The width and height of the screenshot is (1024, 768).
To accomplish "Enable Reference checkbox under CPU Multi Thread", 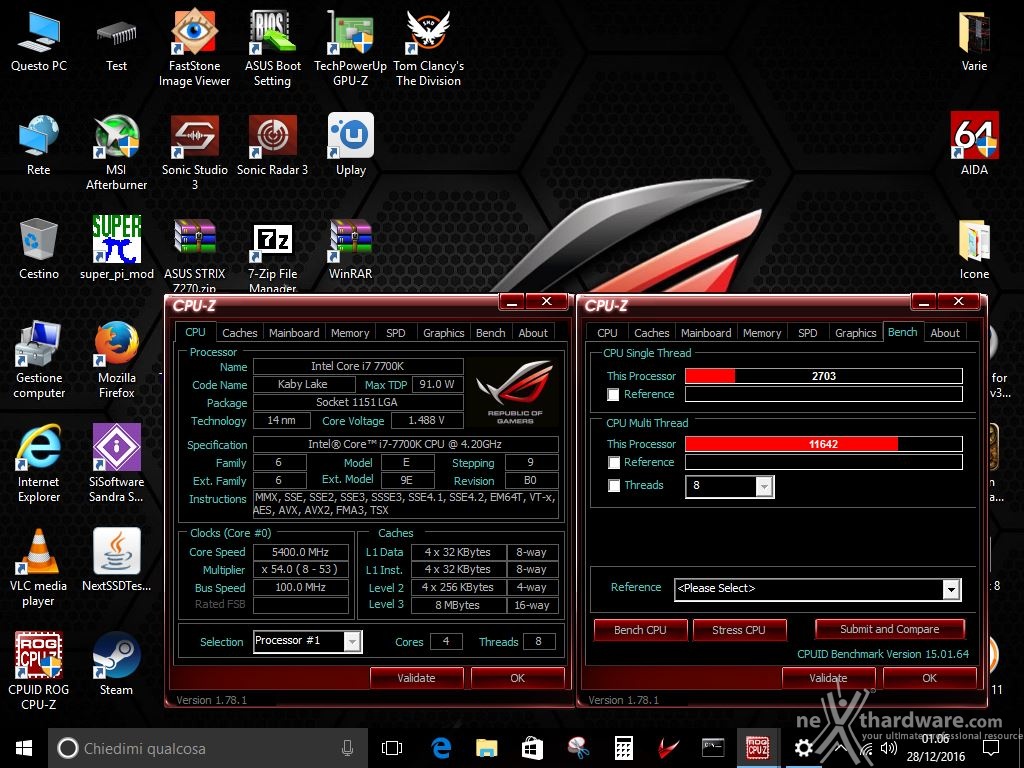I will (x=613, y=462).
